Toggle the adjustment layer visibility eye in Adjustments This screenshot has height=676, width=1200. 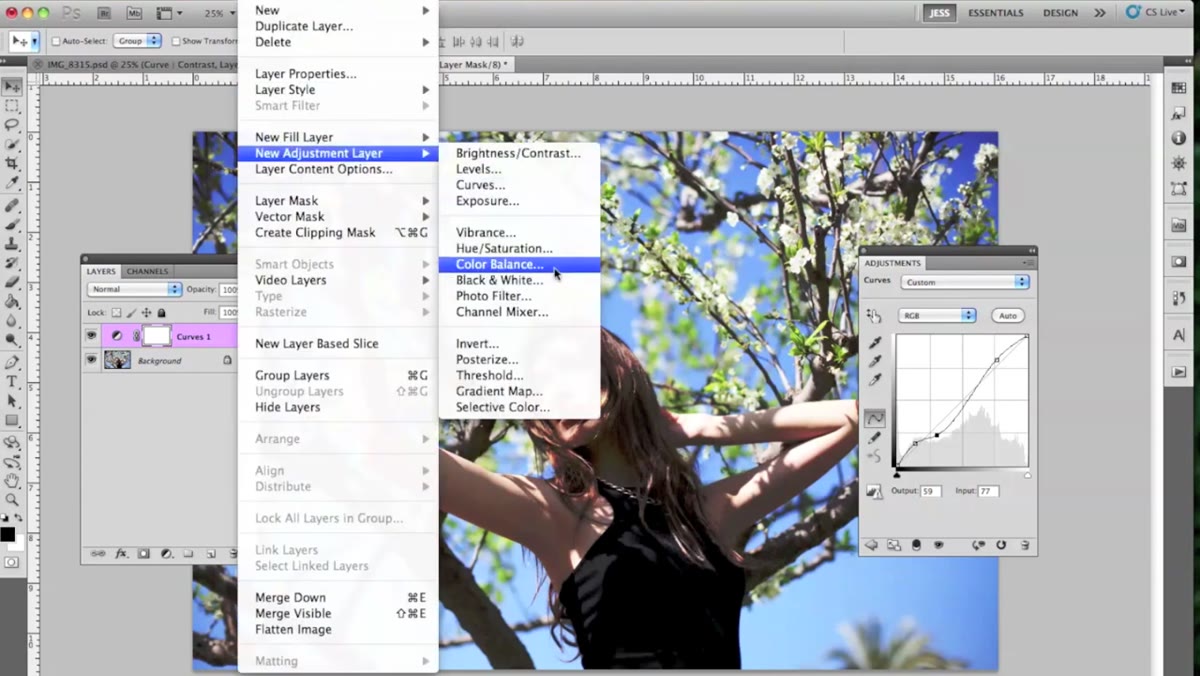tap(938, 545)
